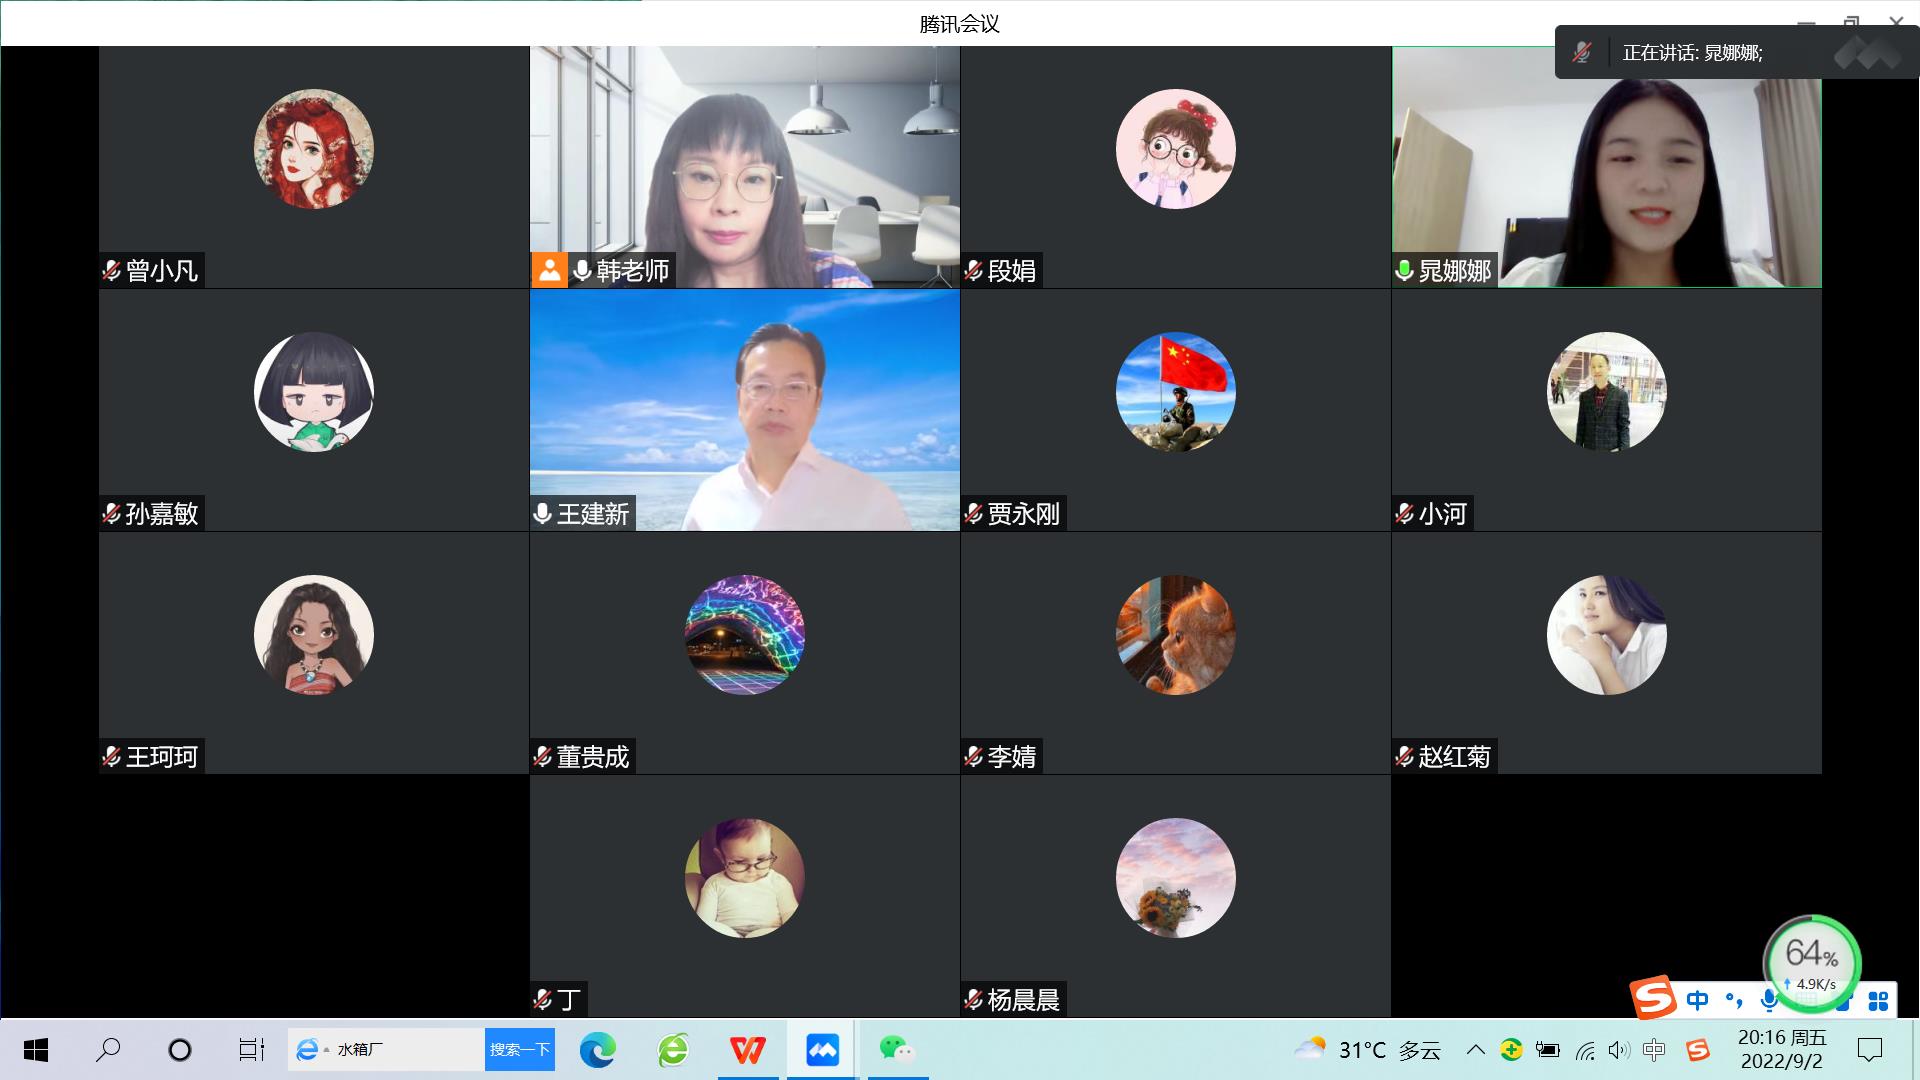Open the volume control in system tray

[x=1619, y=1050]
